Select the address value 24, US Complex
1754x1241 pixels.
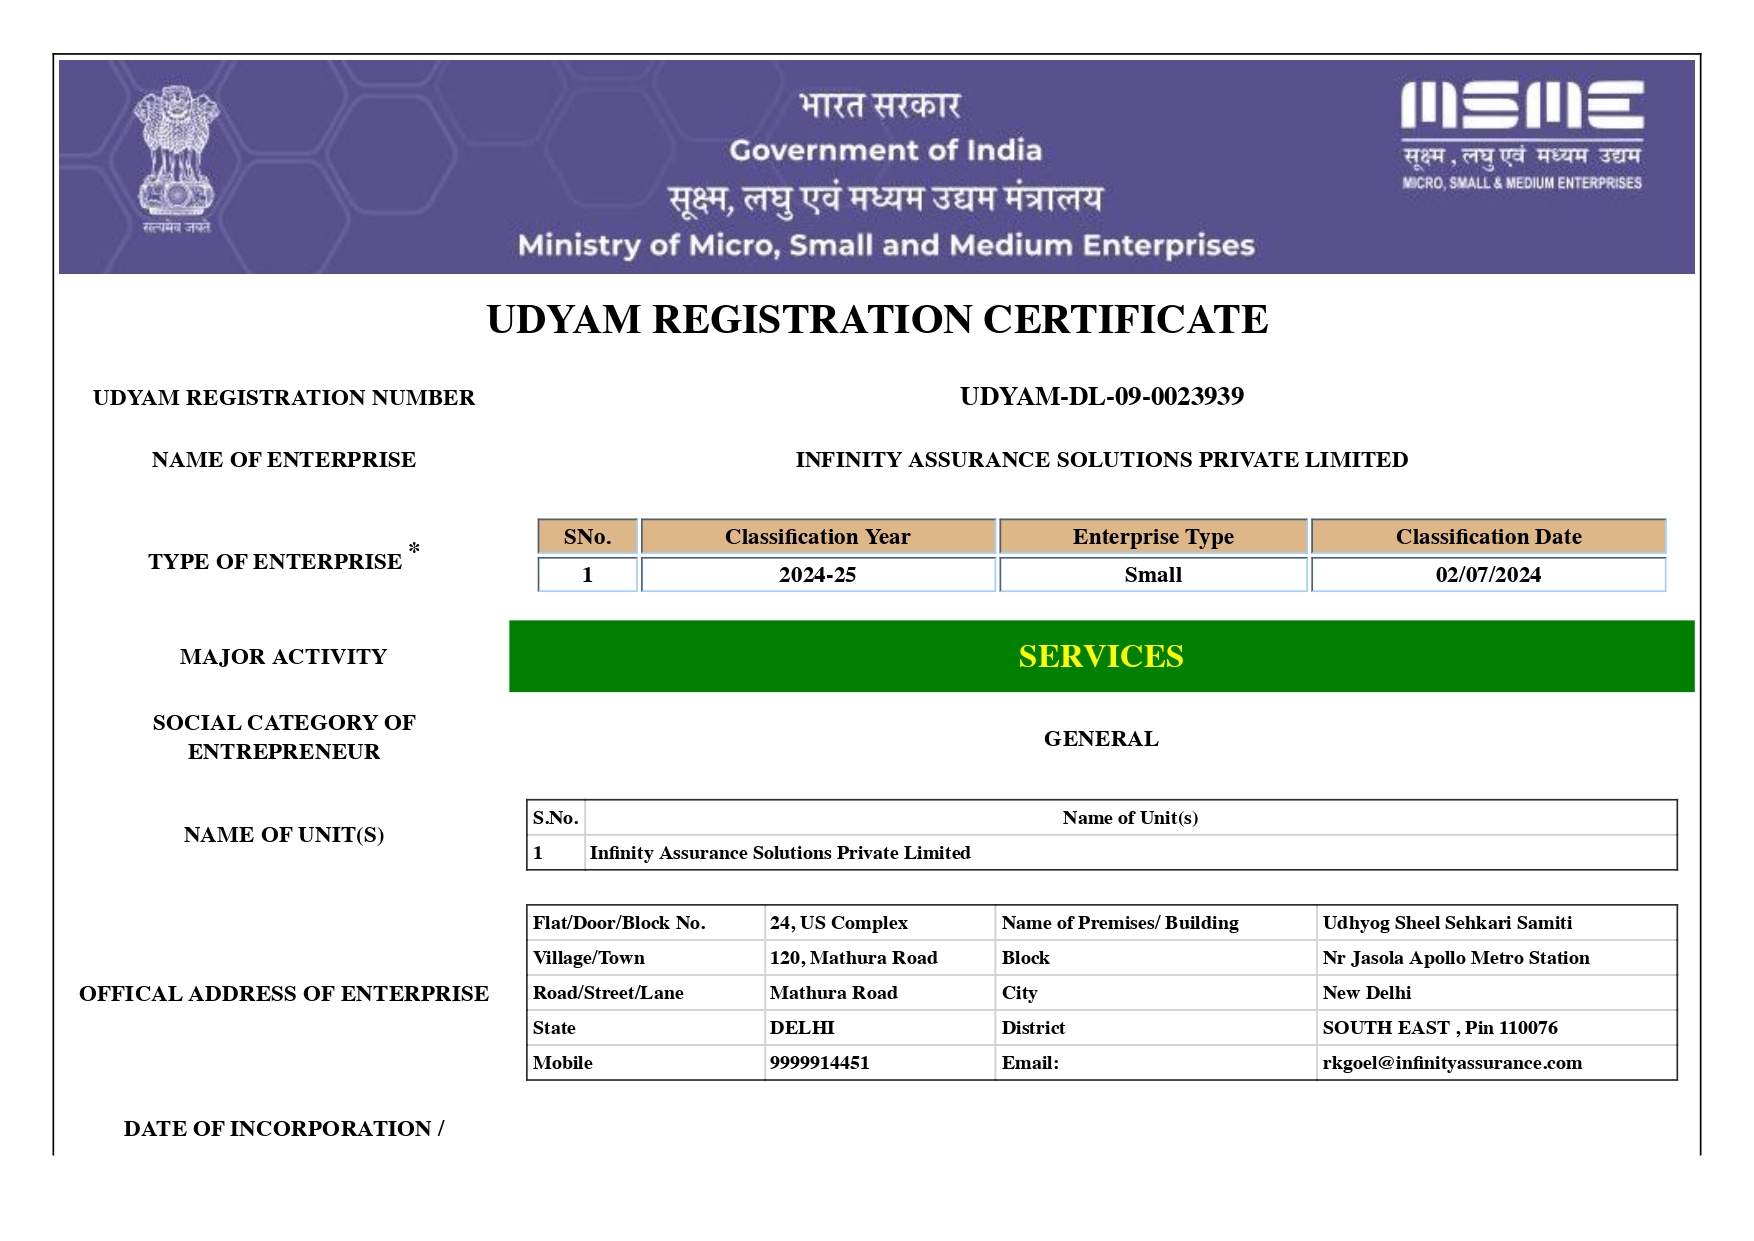point(839,923)
